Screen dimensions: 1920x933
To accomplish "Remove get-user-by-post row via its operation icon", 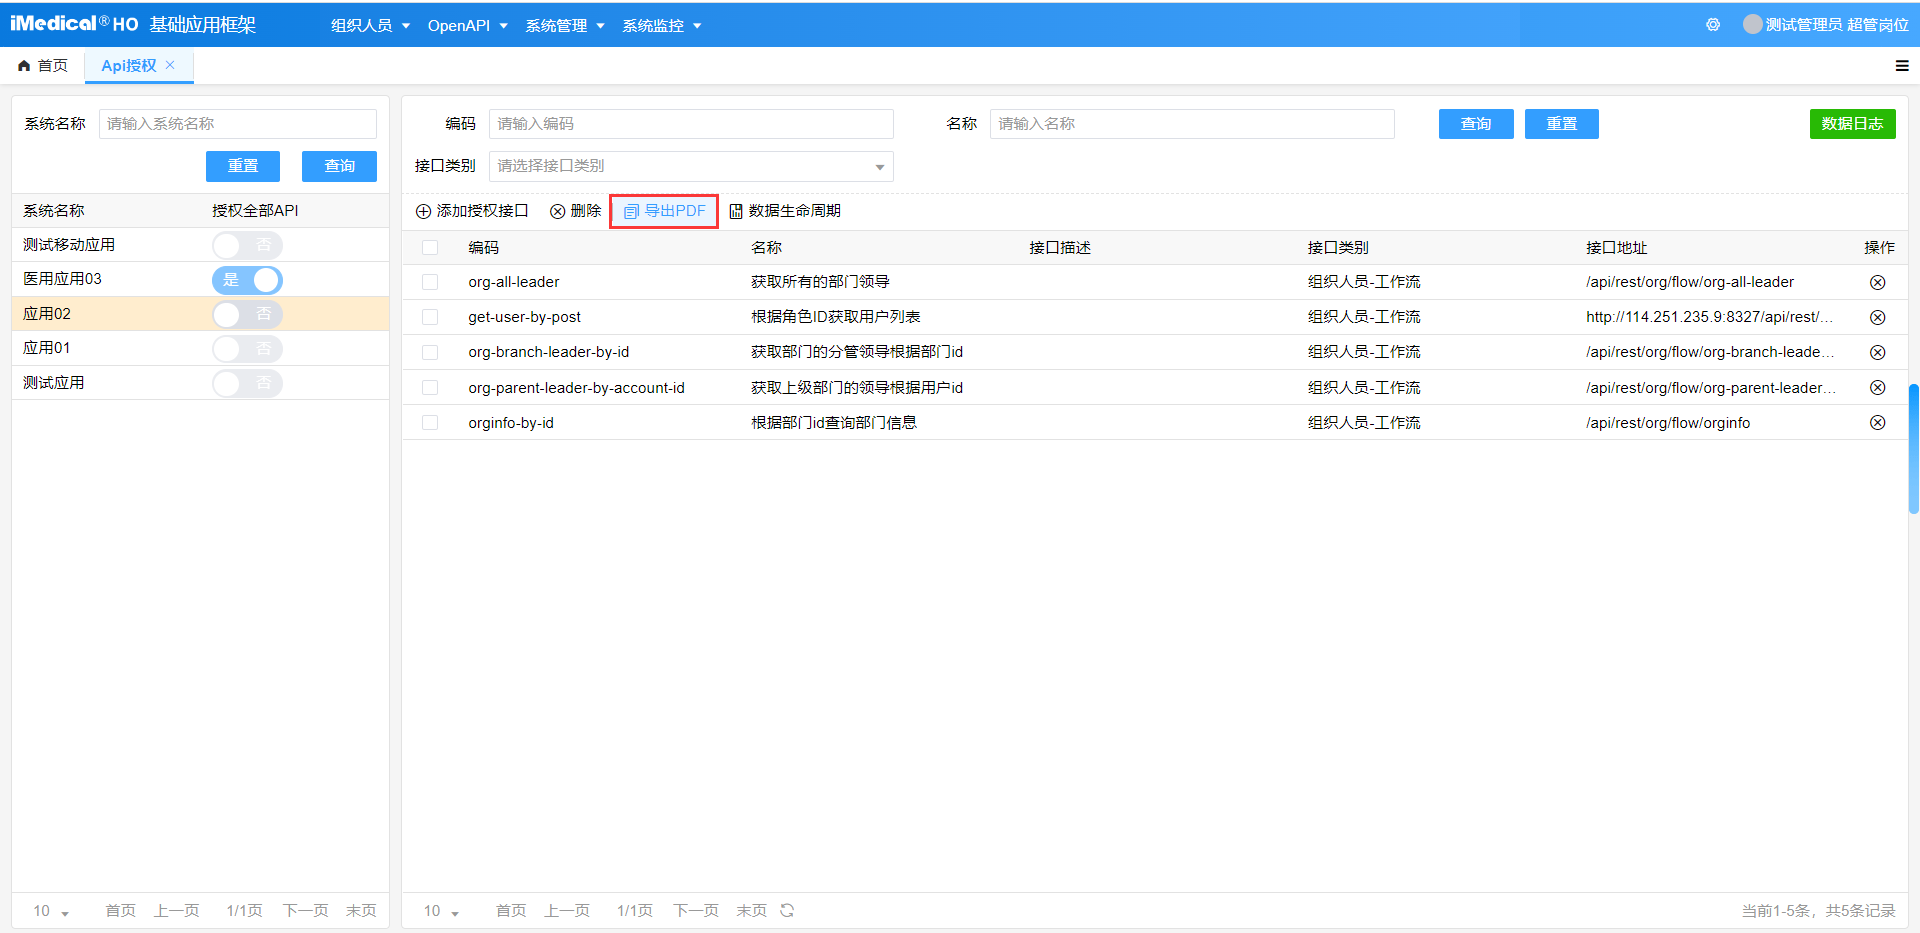I will pyautogui.click(x=1877, y=318).
